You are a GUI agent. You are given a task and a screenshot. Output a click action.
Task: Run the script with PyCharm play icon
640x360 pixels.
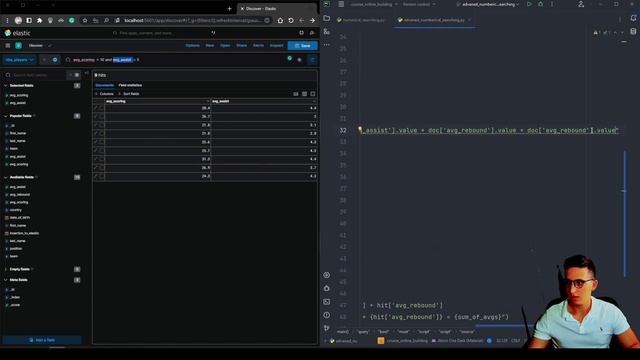529,4
